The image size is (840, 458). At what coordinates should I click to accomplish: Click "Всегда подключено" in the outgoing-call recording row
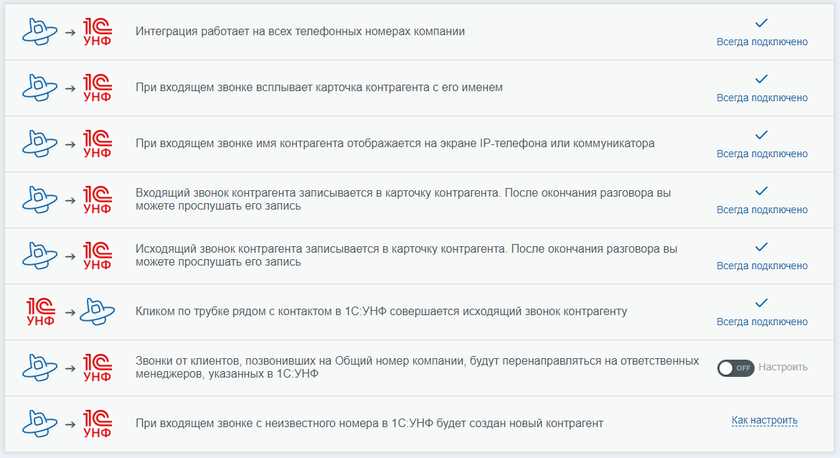click(761, 266)
